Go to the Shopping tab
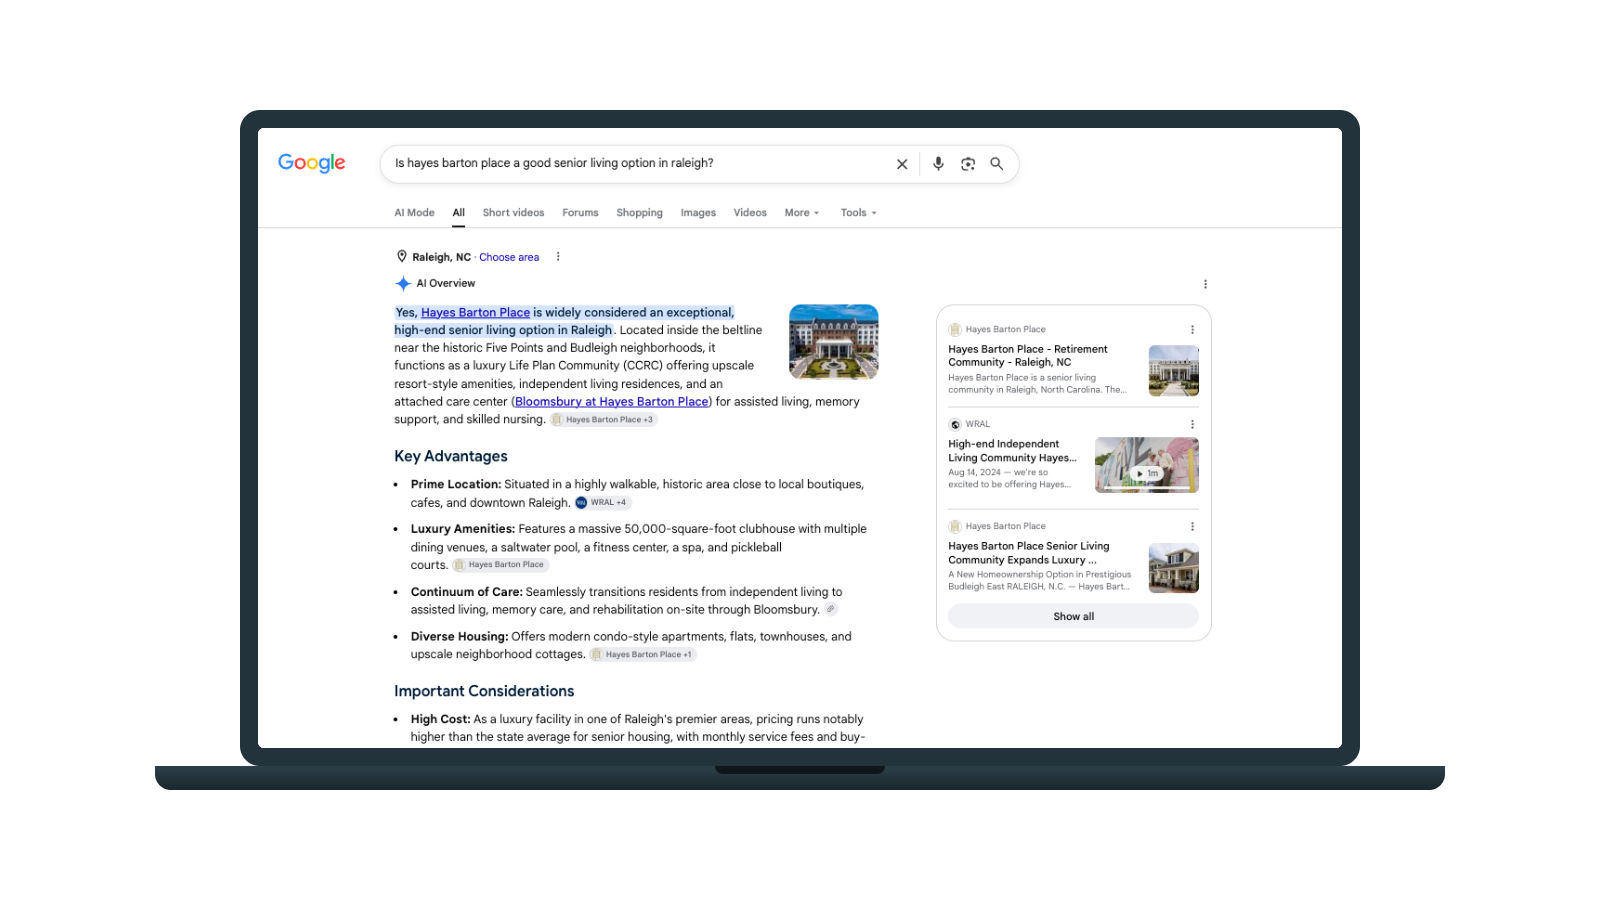The height and width of the screenshot is (900, 1600). [x=639, y=213]
